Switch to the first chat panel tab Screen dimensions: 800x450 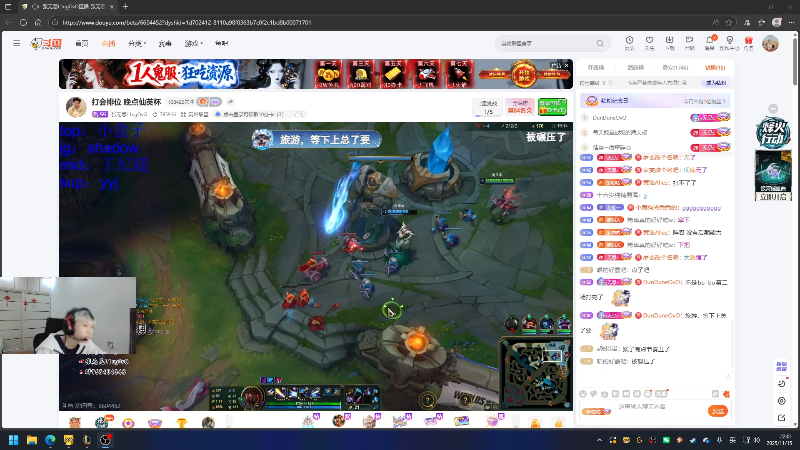596,67
